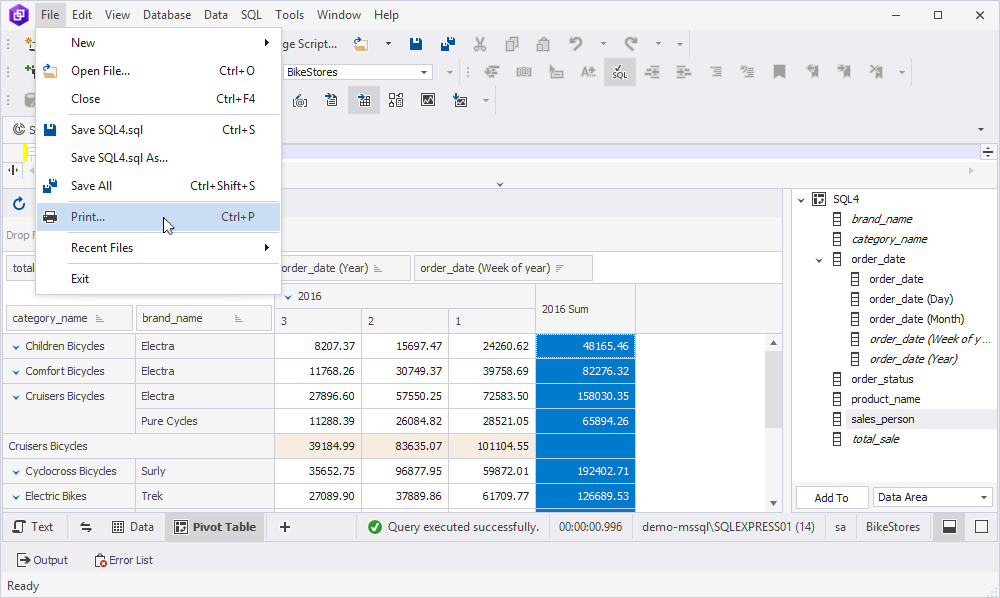Choose Print... in the File menu
The width and height of the screenshot is (1000, 598).
coord(158,217)
